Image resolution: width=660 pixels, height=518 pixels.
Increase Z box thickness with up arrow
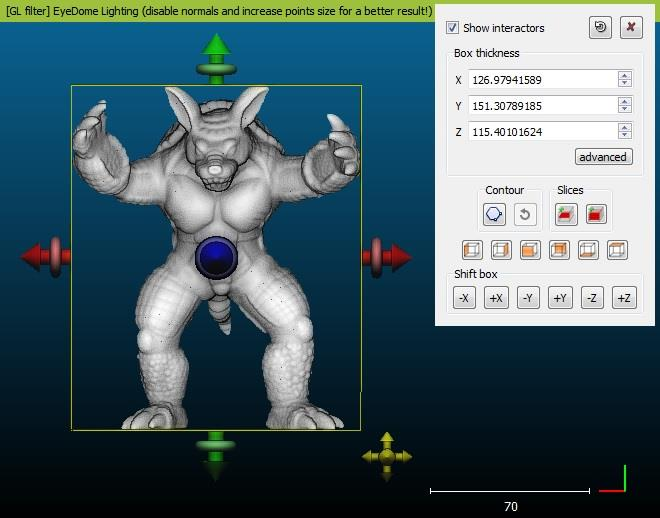625,127
